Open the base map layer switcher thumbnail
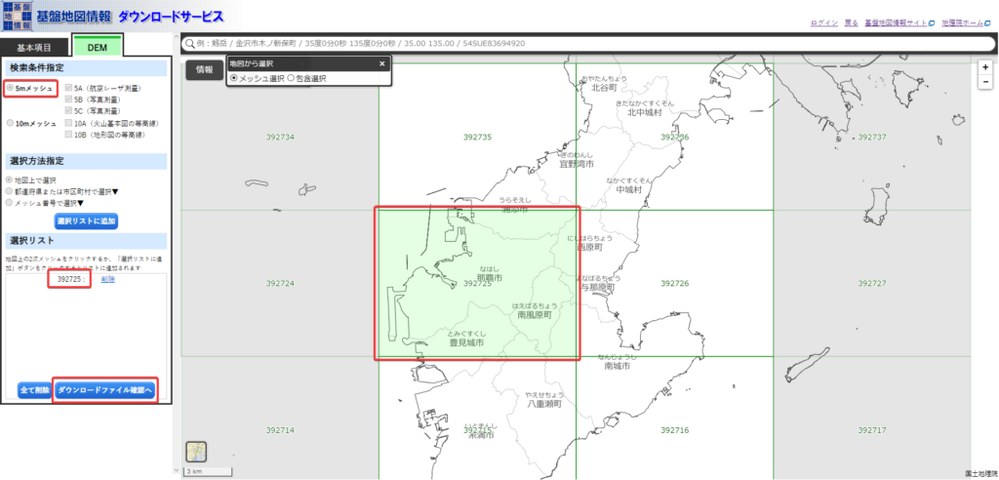The height and width of the screenshot is (480, 999). click(196, 452)
